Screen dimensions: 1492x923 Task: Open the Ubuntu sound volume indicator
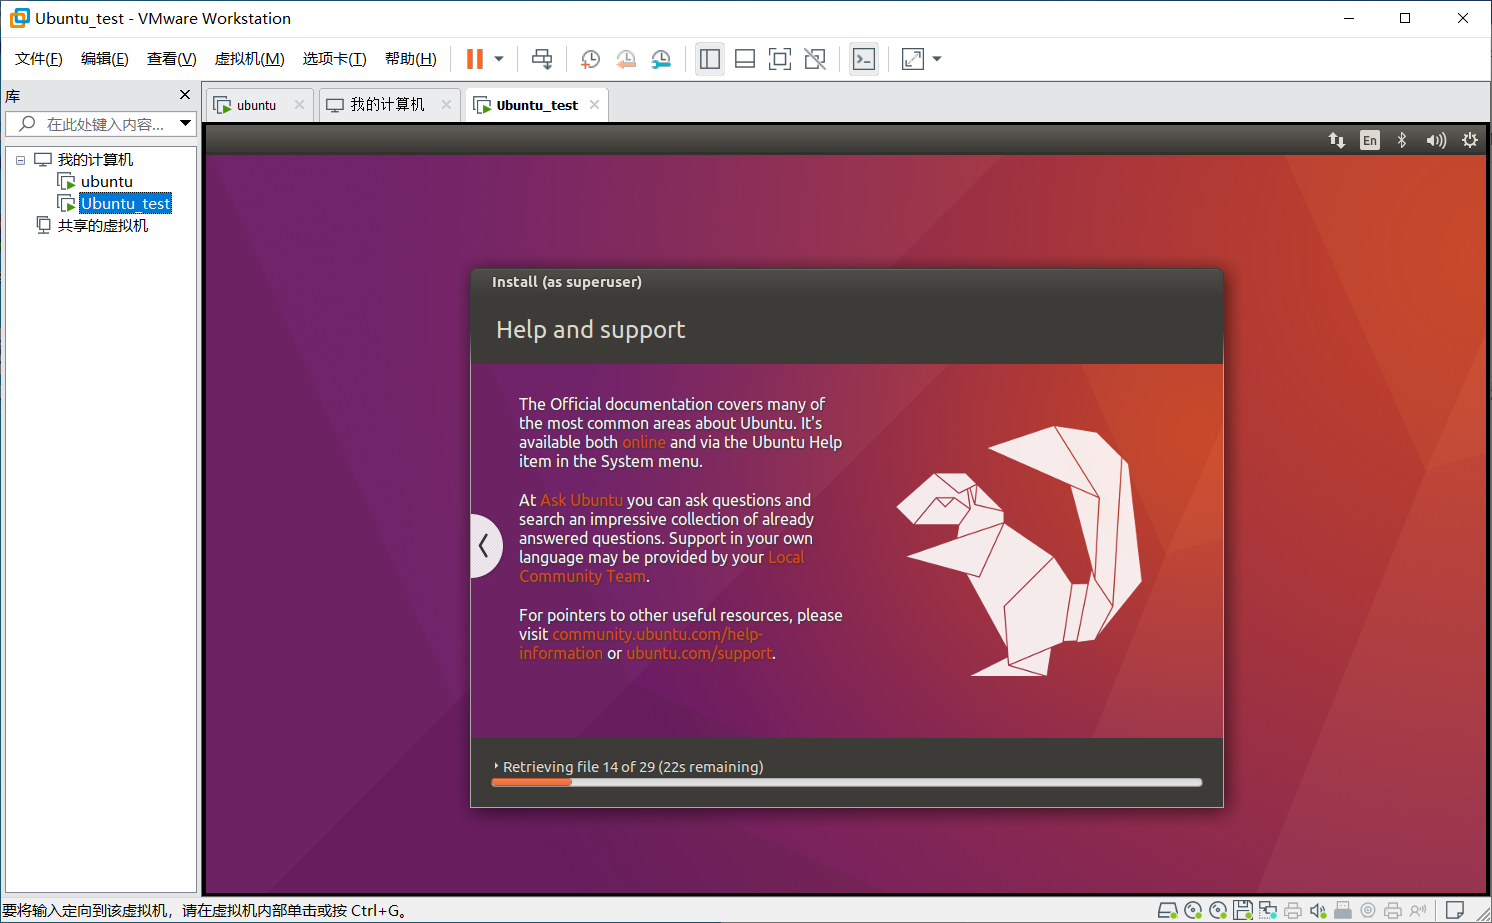pyautogui.click(x=1436, y=140)
